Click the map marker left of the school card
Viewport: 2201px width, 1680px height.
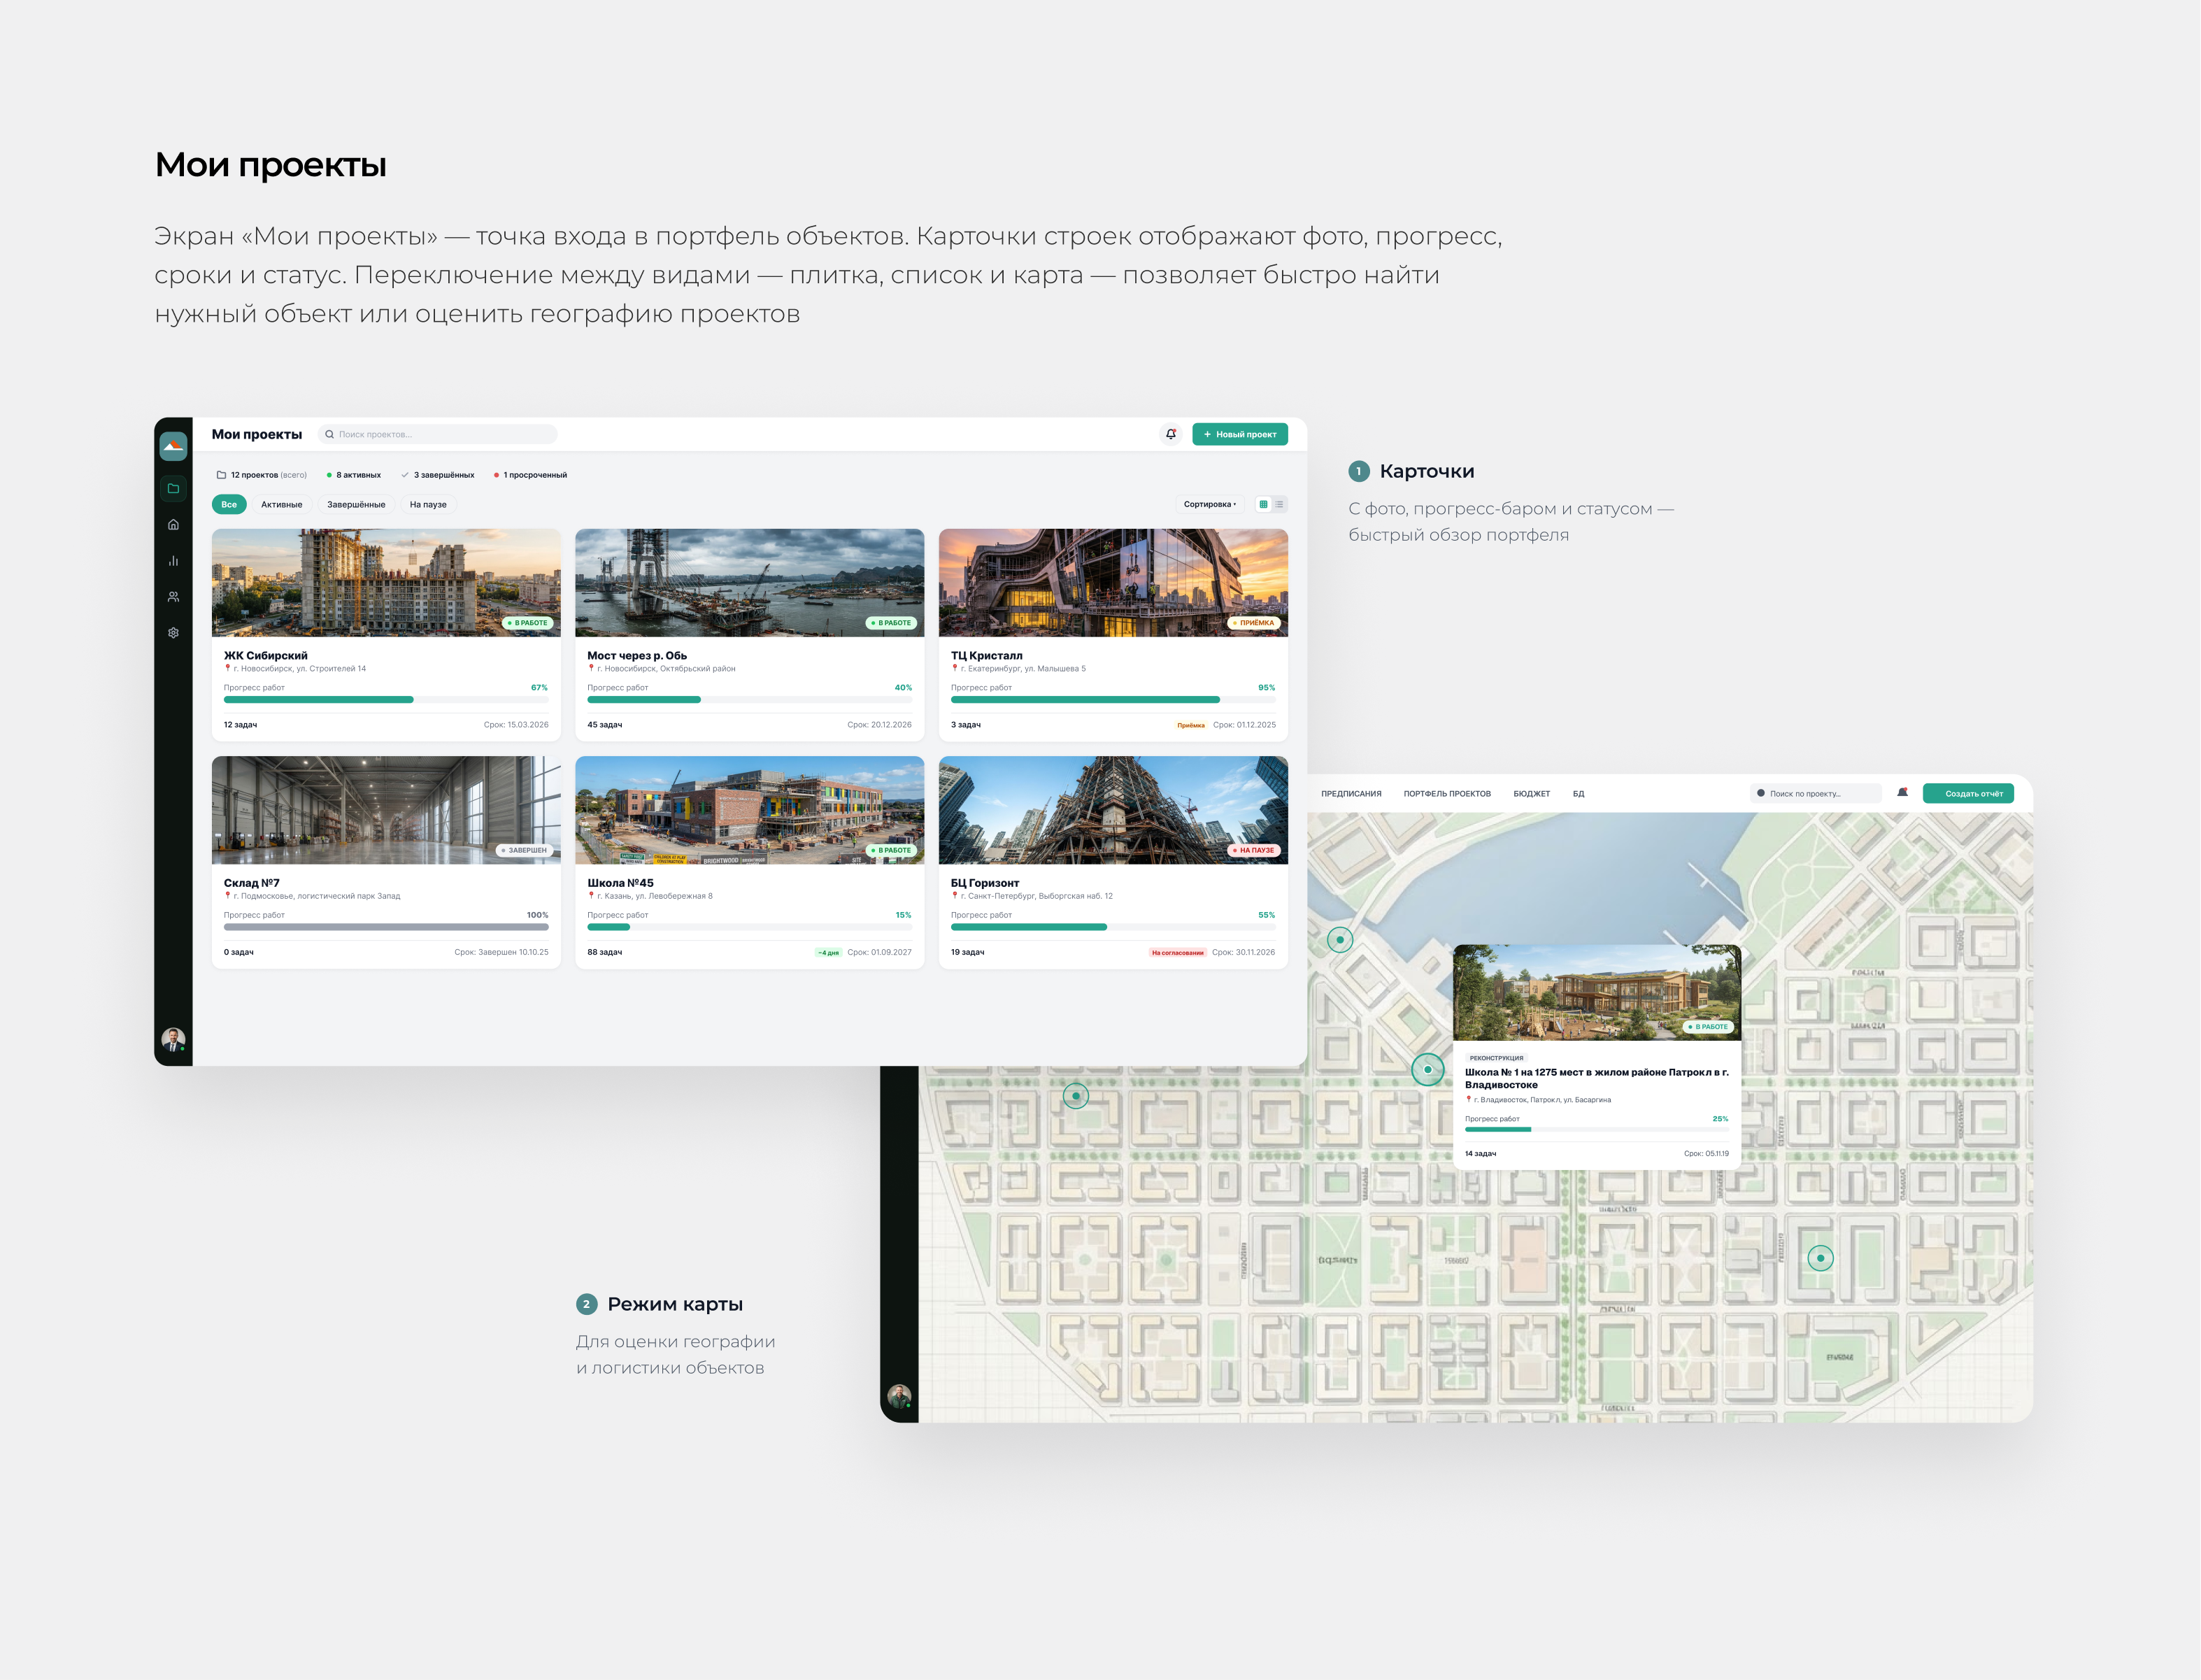(x=1428, y=1069)
